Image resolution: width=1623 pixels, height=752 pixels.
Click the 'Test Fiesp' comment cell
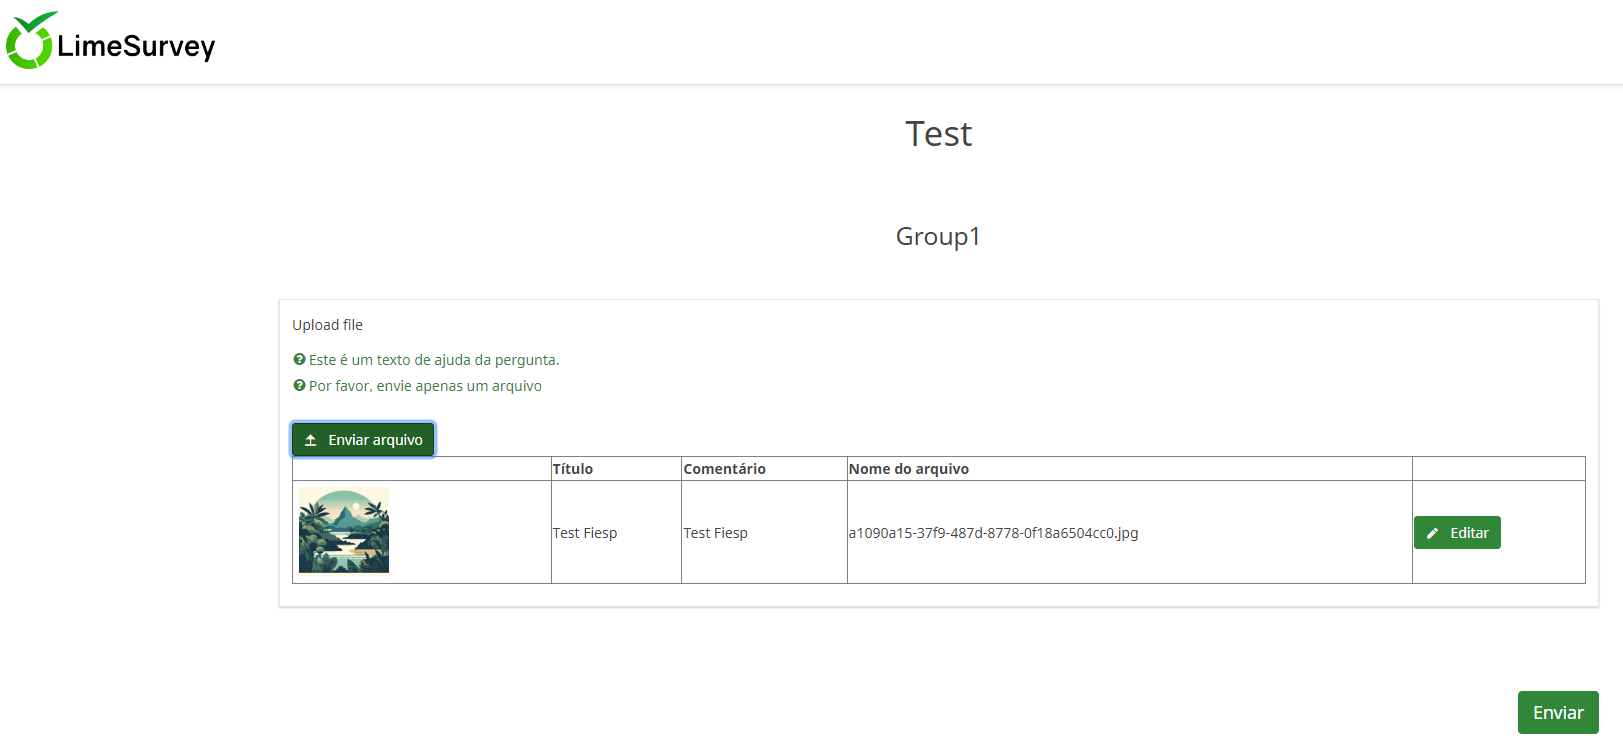click(x=715, y=533)
